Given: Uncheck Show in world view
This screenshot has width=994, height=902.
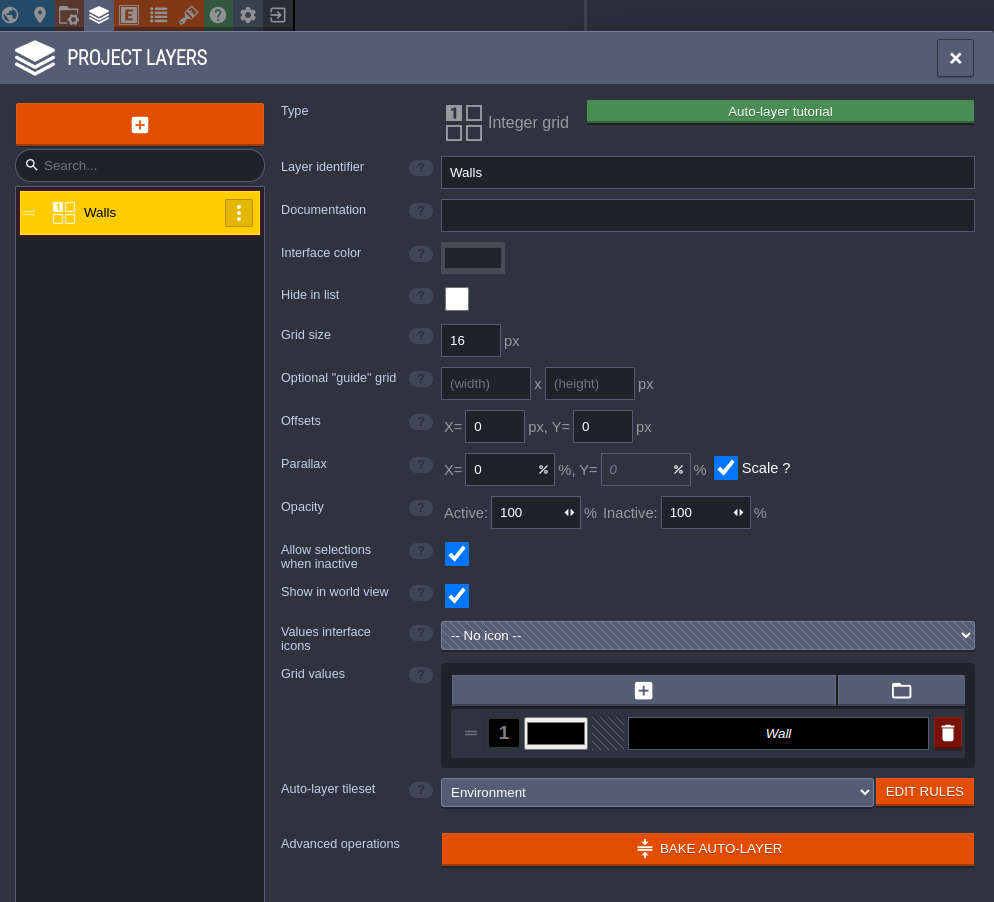Looking at the screenshot, I should coord(457,596).
